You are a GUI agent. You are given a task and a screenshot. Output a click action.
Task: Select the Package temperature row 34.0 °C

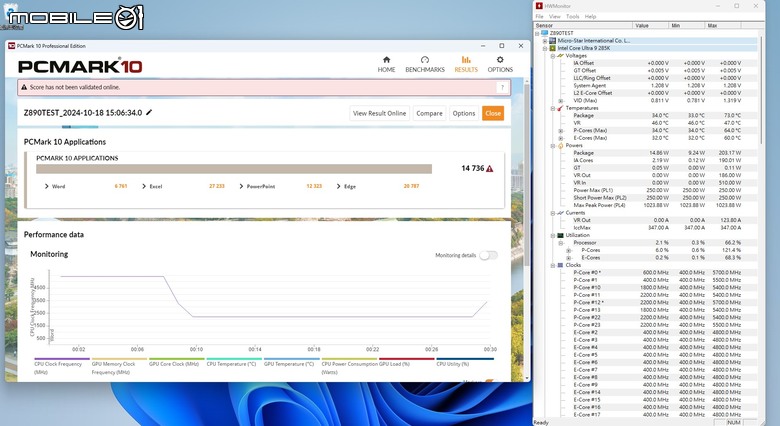pos(657,115)
